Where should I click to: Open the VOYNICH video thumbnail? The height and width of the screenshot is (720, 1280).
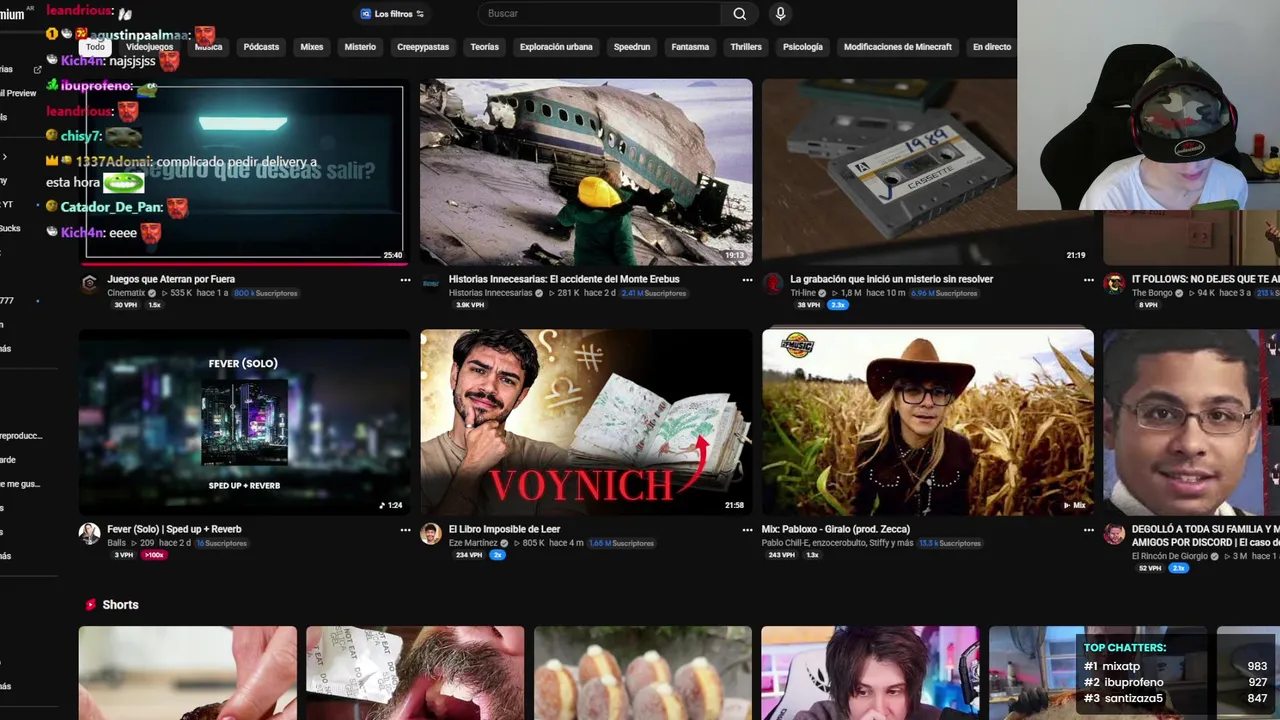[x=586, y=422]
